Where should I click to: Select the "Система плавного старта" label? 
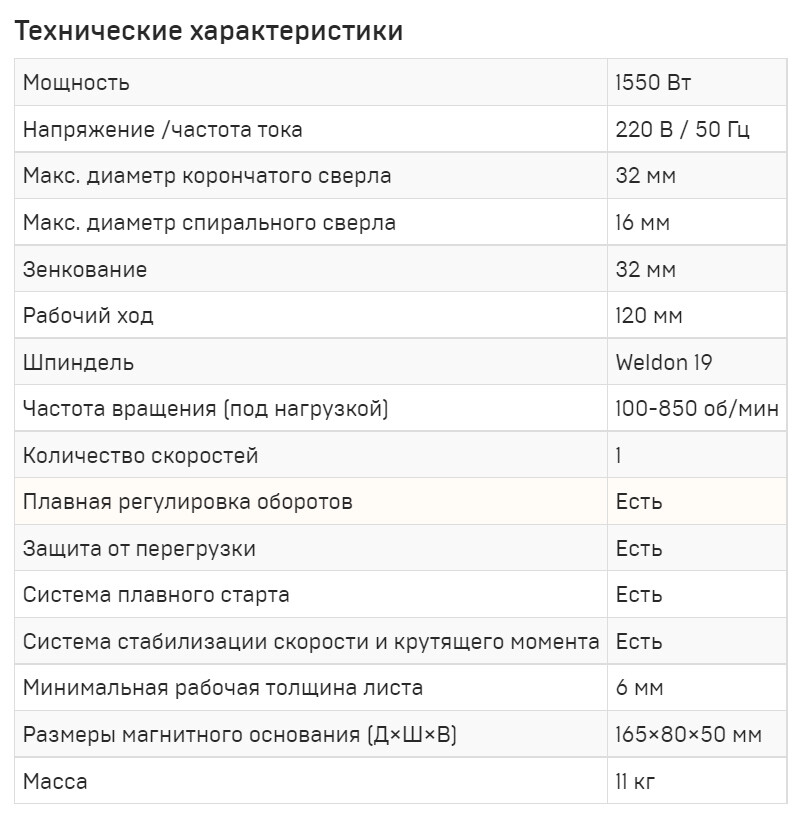pyautogui.click(x=156, y=595)
